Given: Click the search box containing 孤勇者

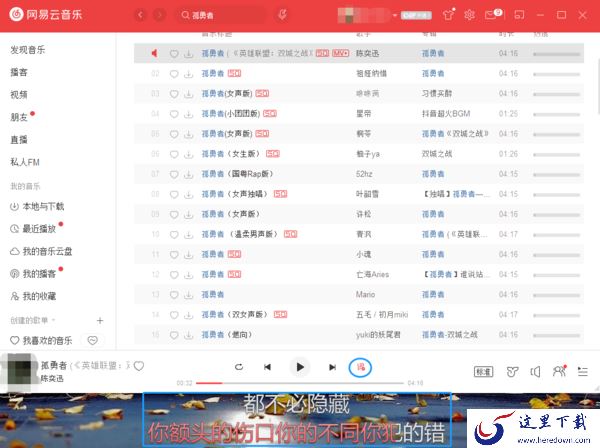Looking at the screenshot, I should coord(221,15).
